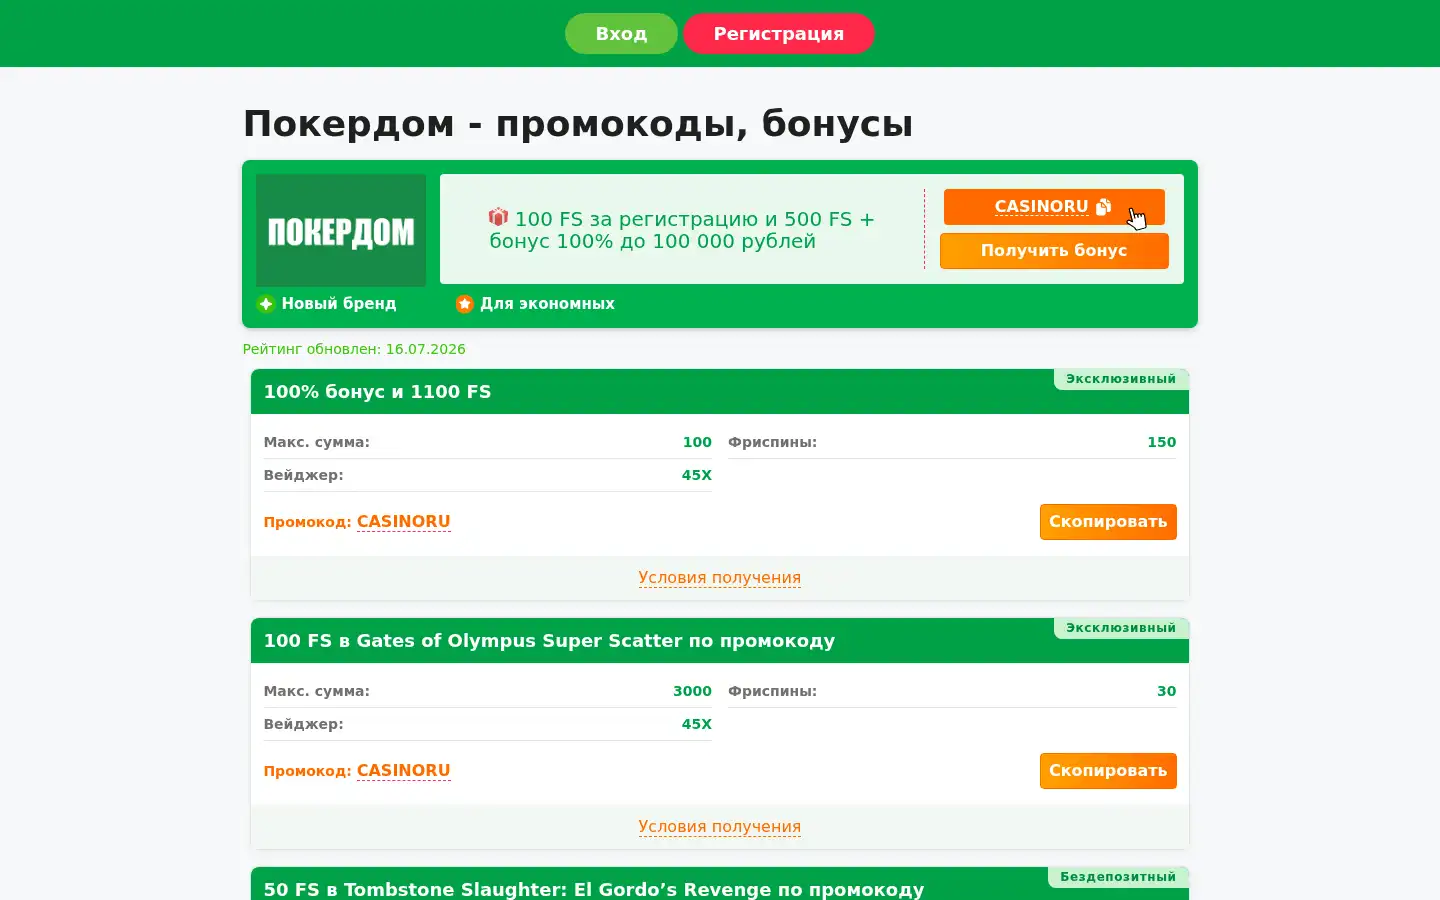Screen dimensions: 1440x900
Task: Select the Для экономных tag label
Action: (547, 303)
